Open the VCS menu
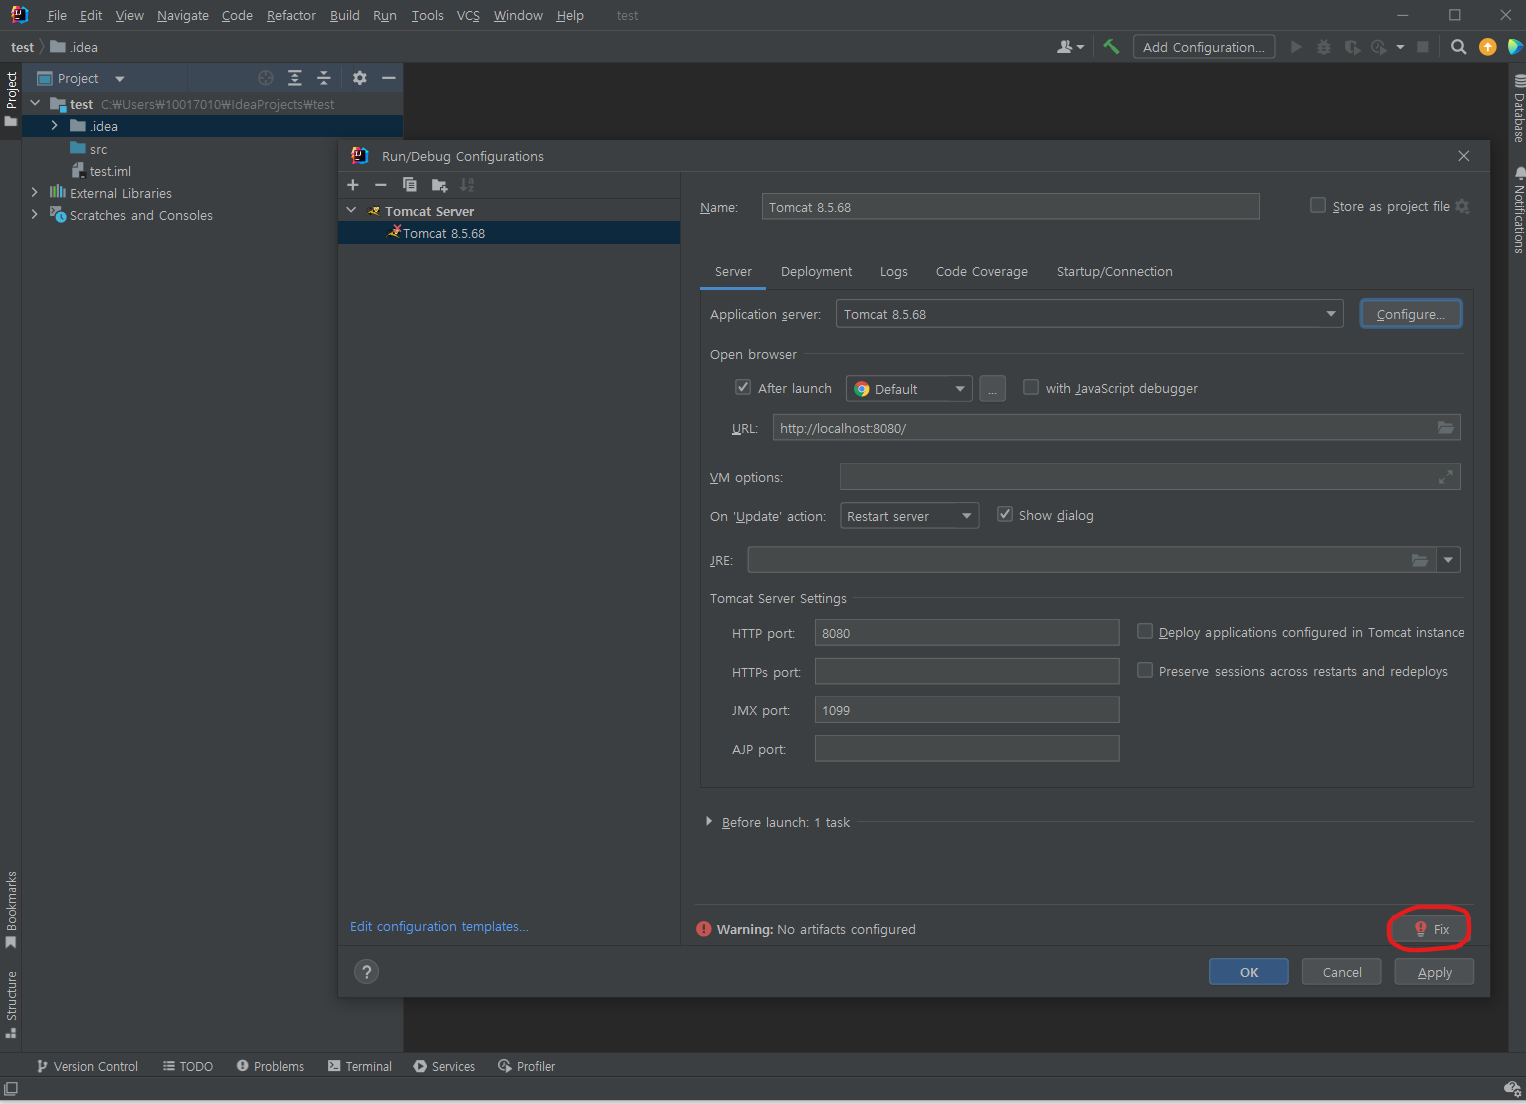 click(468, 15)
